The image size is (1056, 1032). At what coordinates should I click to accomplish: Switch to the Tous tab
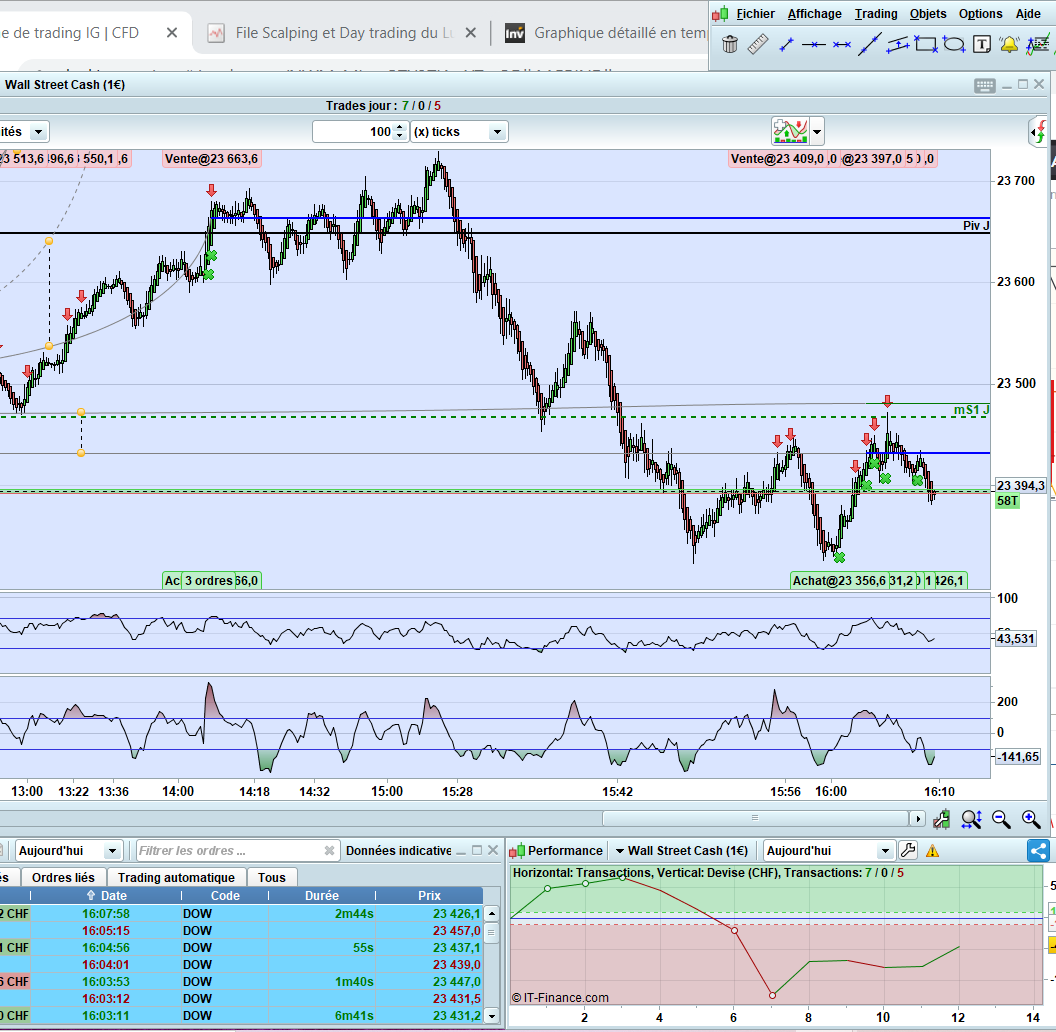(271, 877)
